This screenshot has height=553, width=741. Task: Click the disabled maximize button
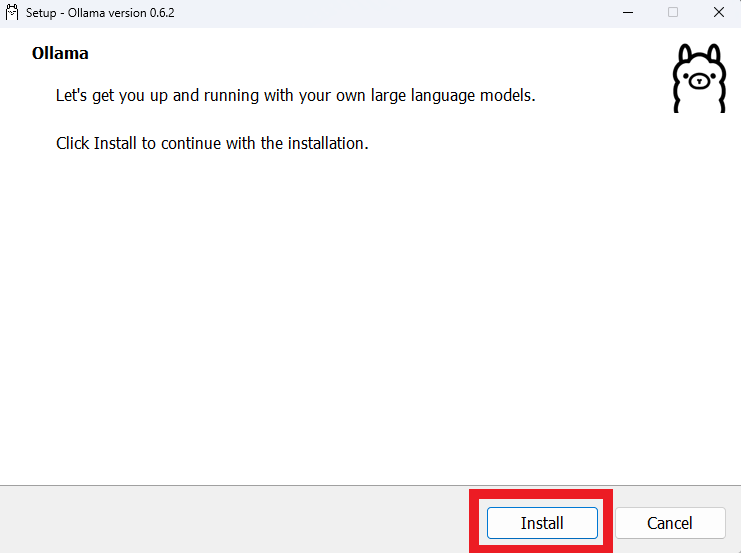click(673, 12)
